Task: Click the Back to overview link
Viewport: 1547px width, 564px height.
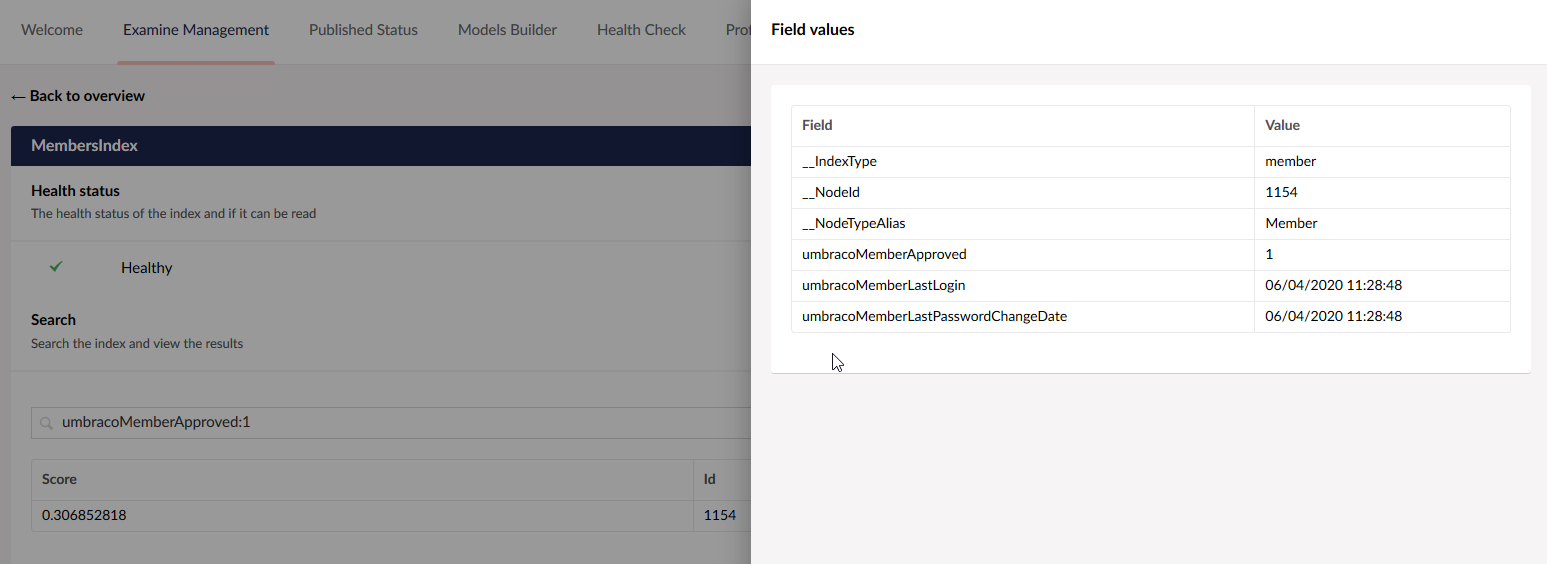Action: (78, 96)
